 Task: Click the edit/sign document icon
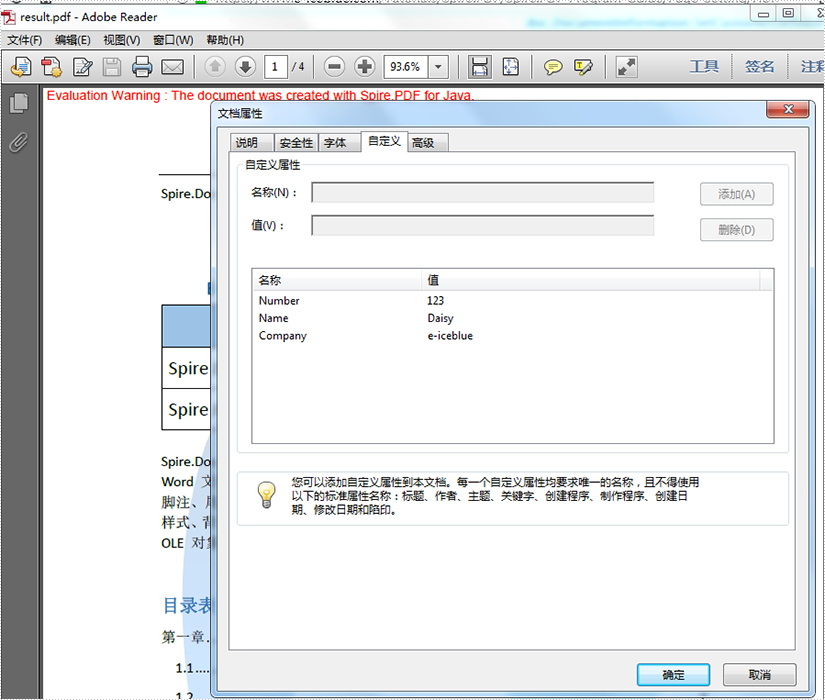click(x=83, y=67)
